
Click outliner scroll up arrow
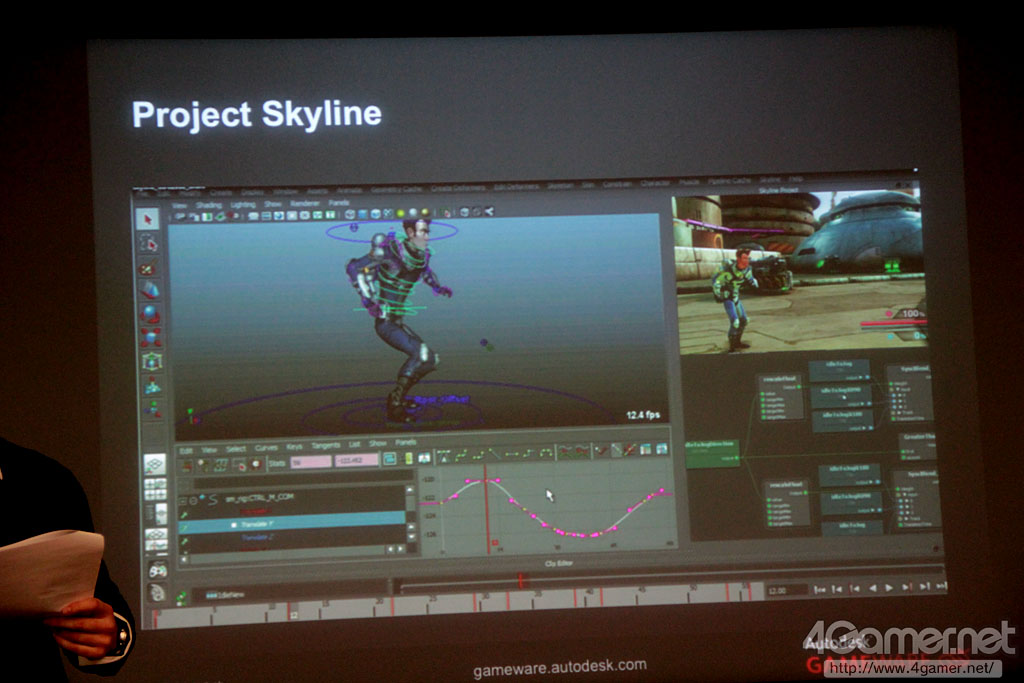coord(409,490)
